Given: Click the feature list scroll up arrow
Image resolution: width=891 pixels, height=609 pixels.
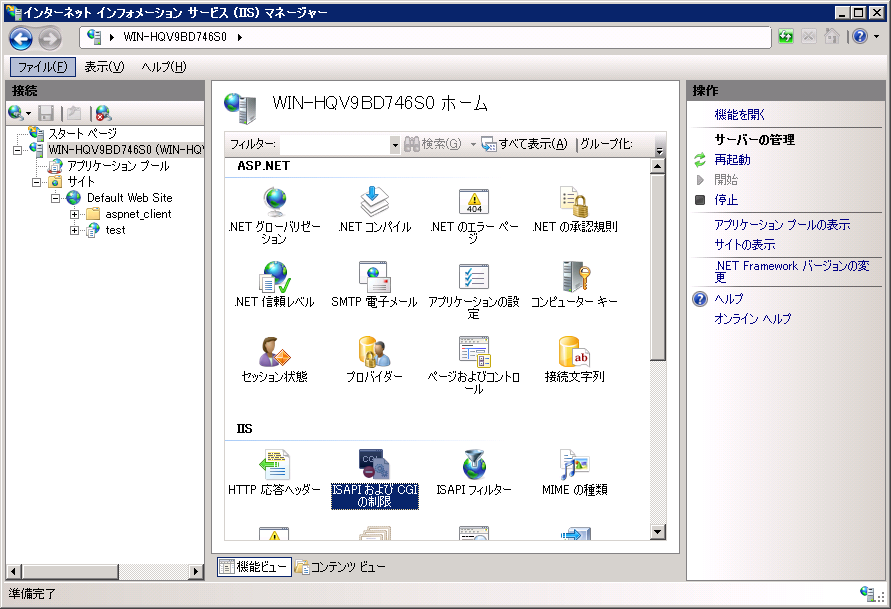Looking at the screenshot, I should pos(657,166).
